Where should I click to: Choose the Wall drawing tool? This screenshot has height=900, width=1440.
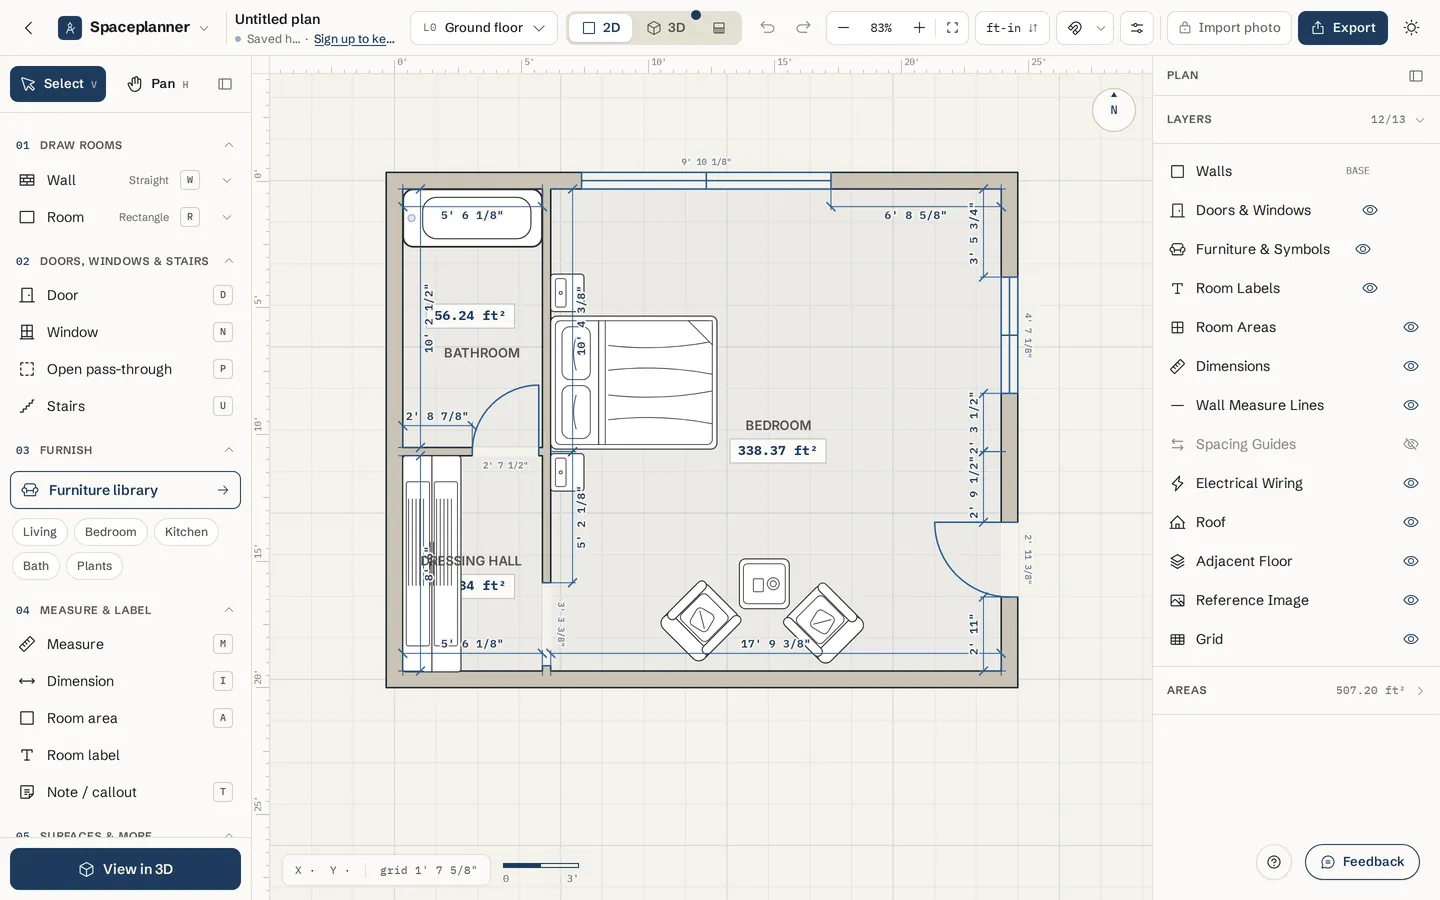(x=61, y=180)
